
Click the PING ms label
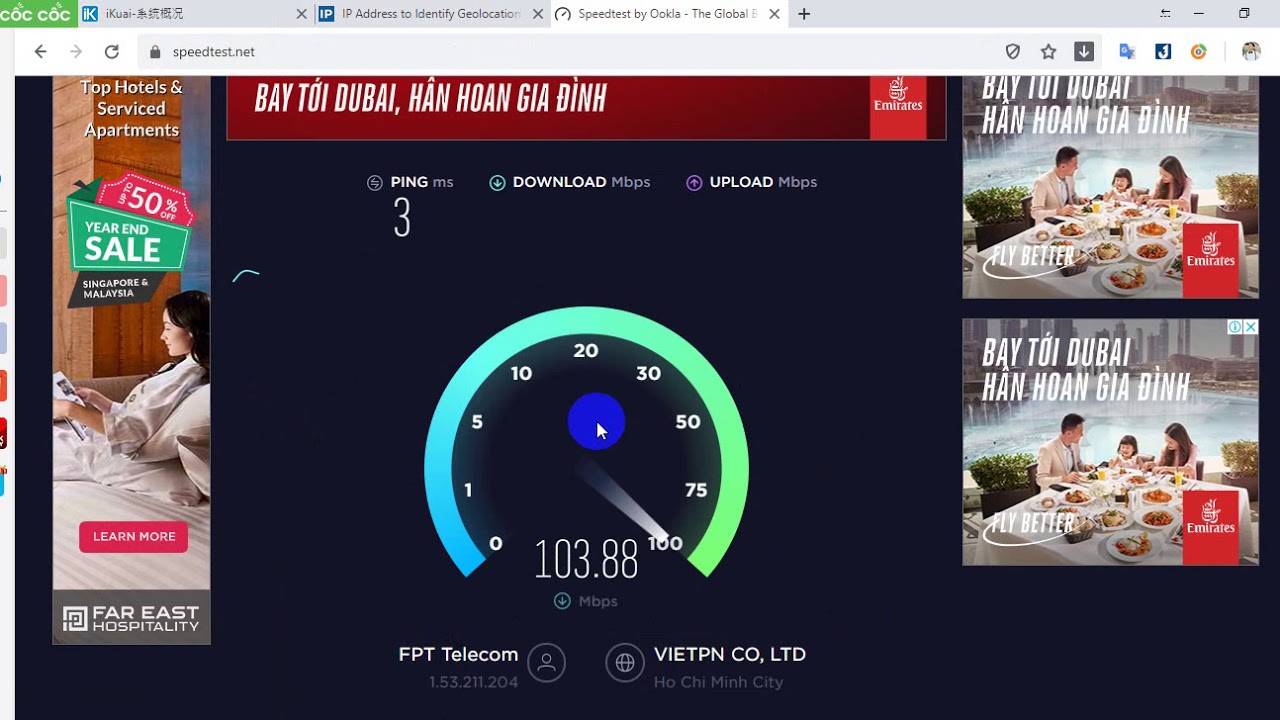[x=422, y=182]
